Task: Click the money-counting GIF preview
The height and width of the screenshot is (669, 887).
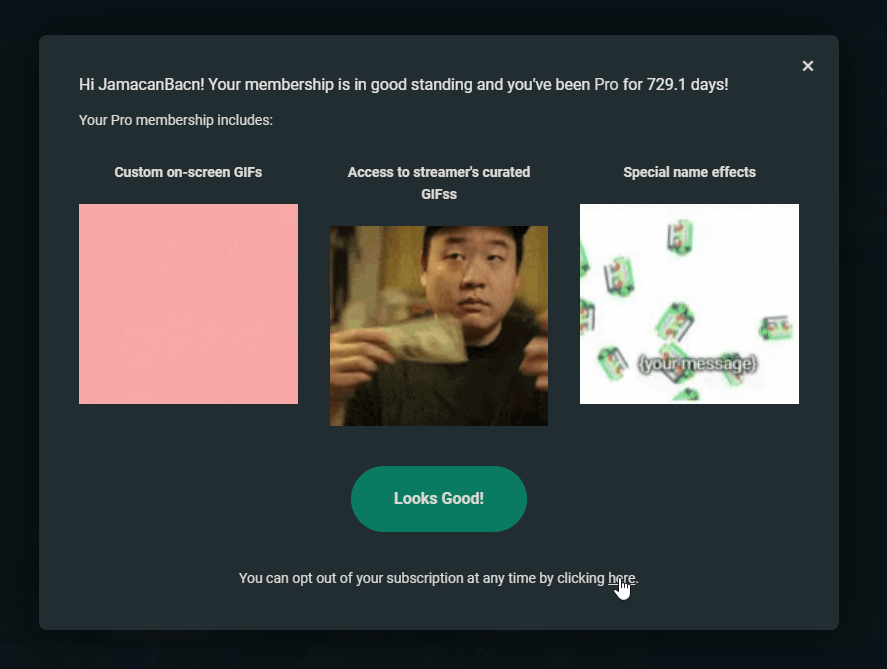Action: click(x=439, y=325)
